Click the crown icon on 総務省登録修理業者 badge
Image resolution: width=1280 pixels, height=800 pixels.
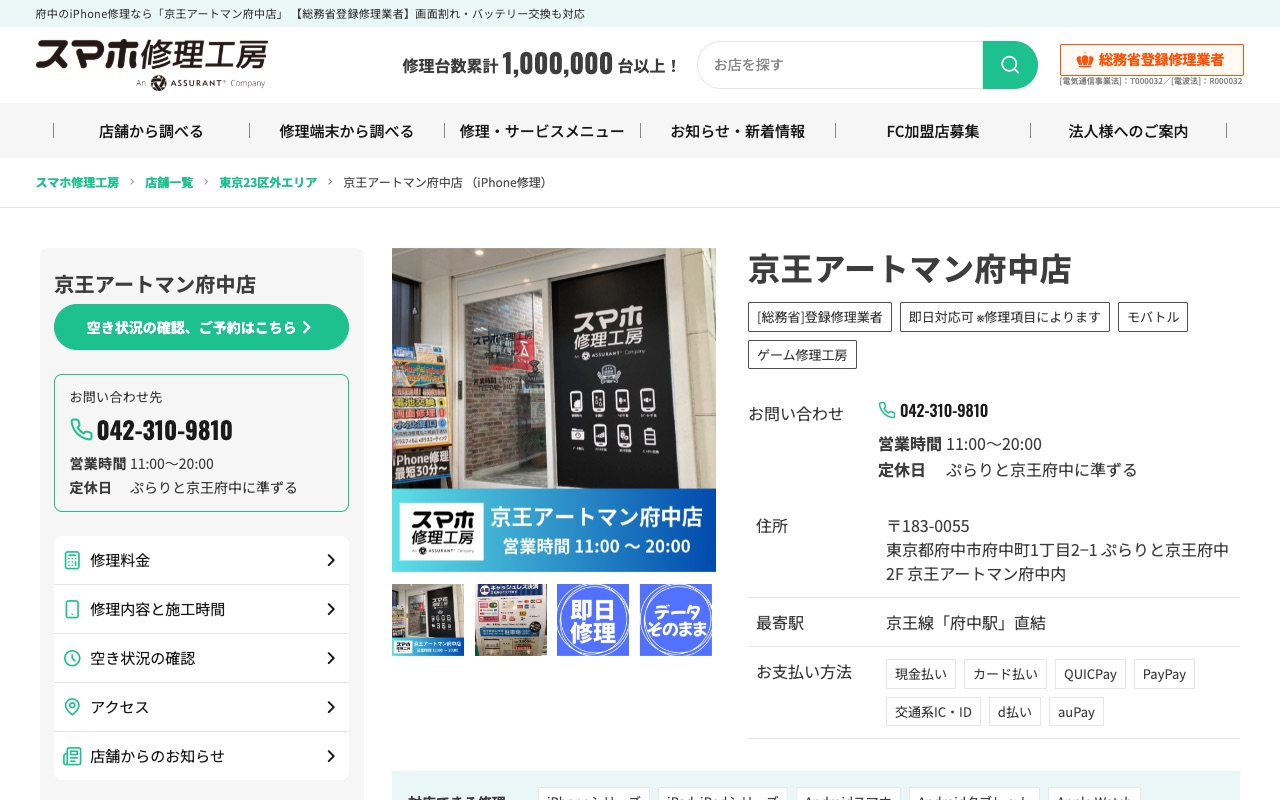pyautogui.click(x=1085, y=60)
